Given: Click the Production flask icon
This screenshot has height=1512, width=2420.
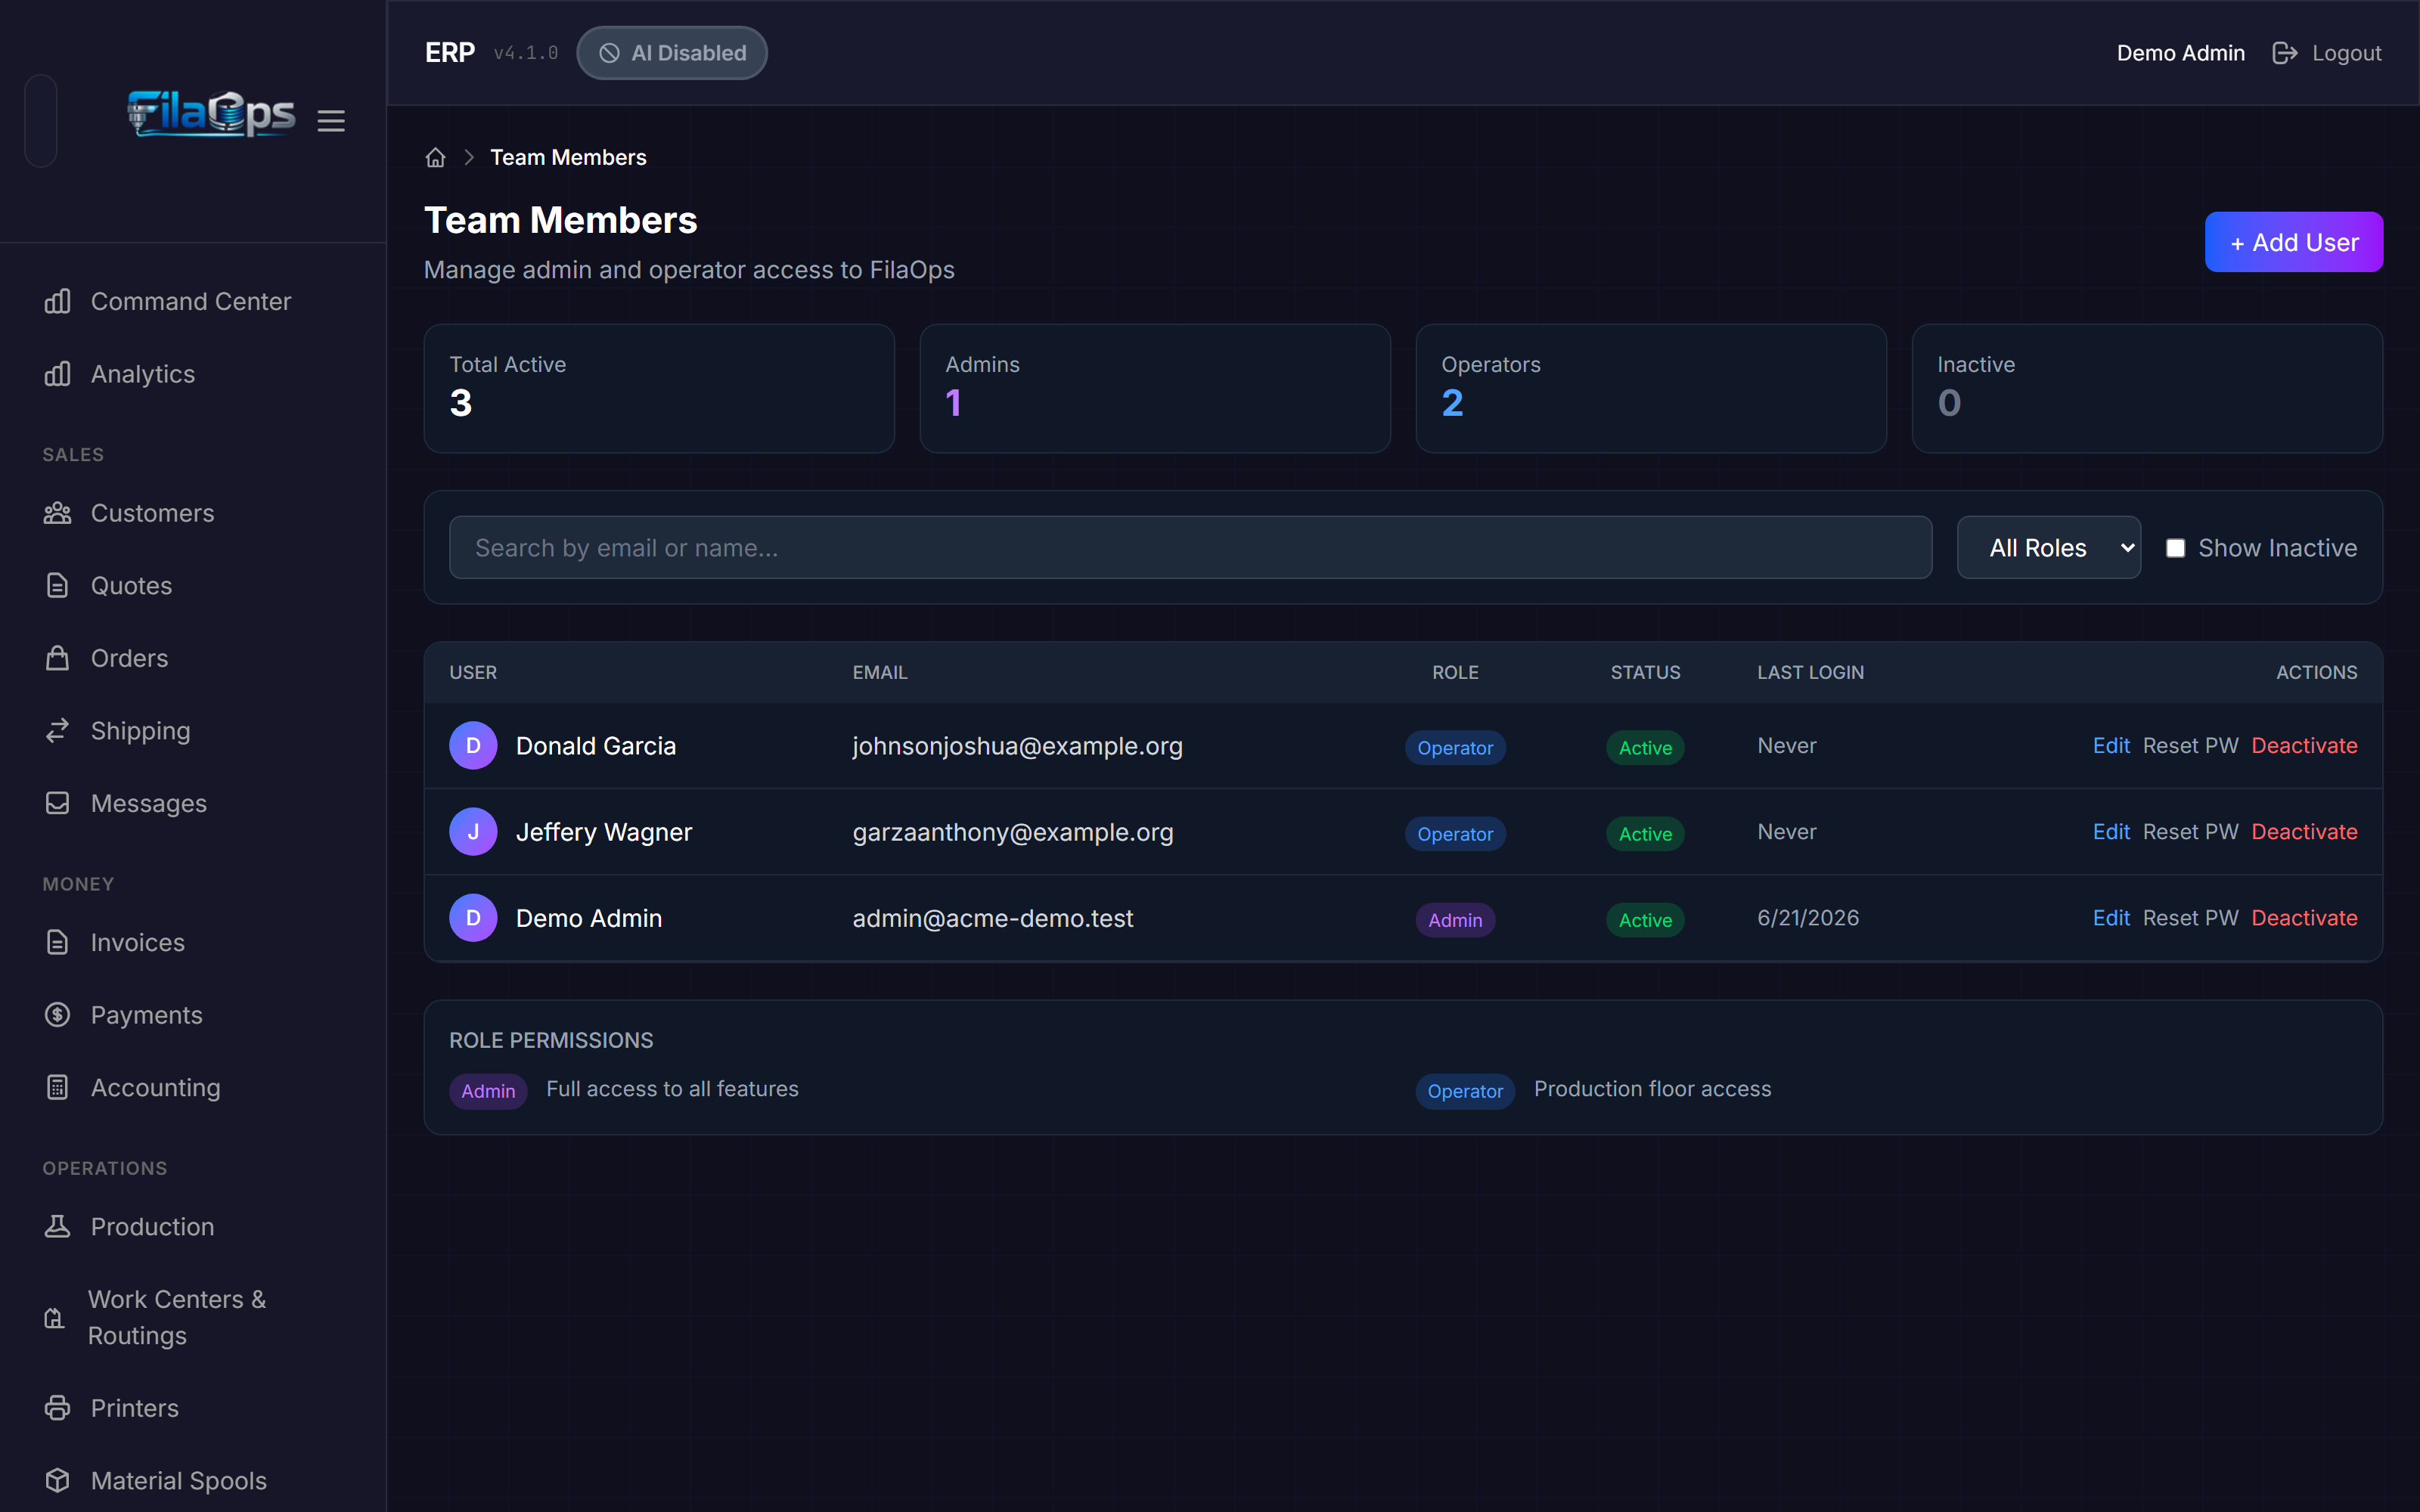Looking at the screenshot, I should (x=57, y=1227).
